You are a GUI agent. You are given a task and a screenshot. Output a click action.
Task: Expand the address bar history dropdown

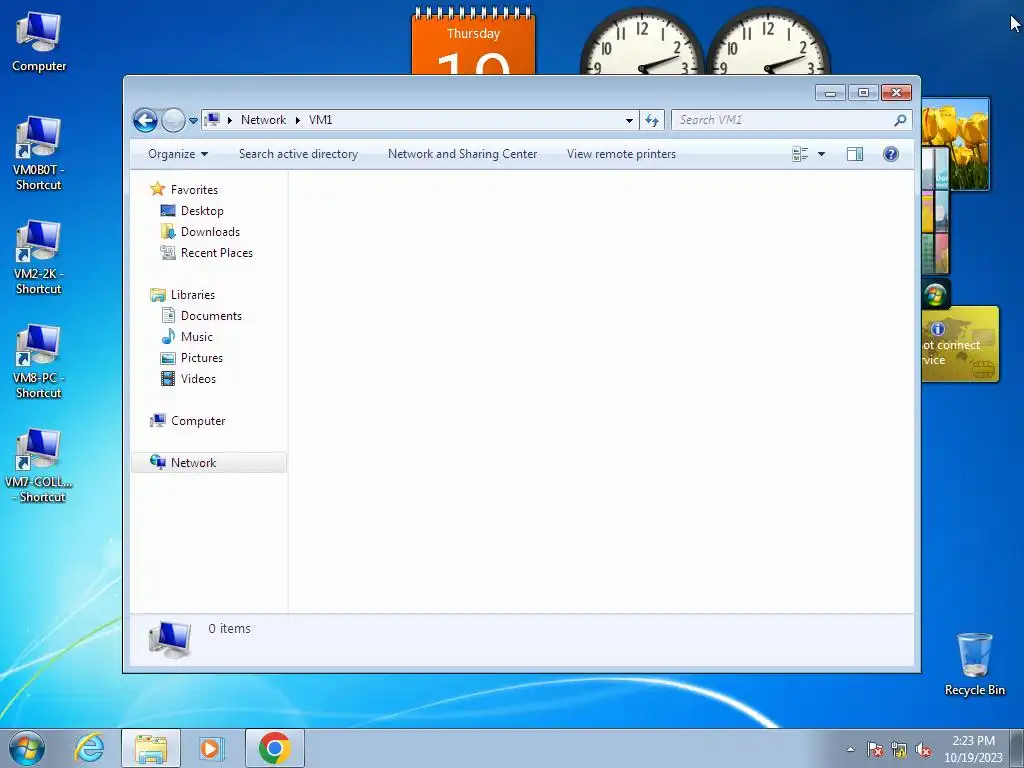pyautogui.click(x=629, y=120)
